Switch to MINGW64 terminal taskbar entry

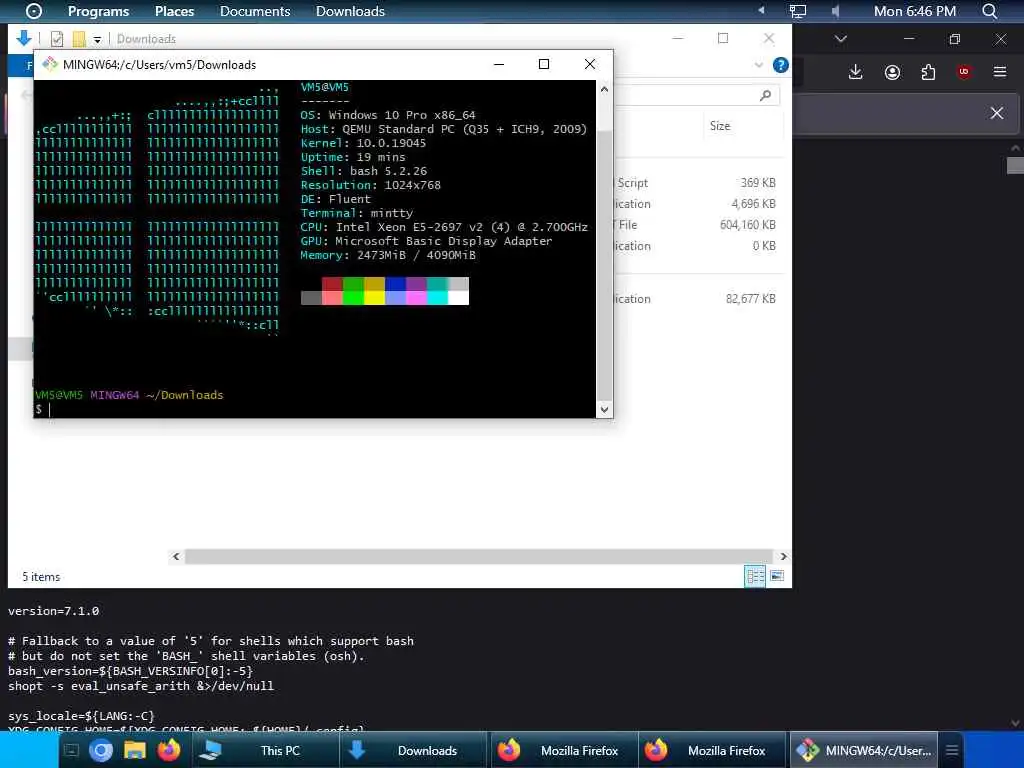864,750
